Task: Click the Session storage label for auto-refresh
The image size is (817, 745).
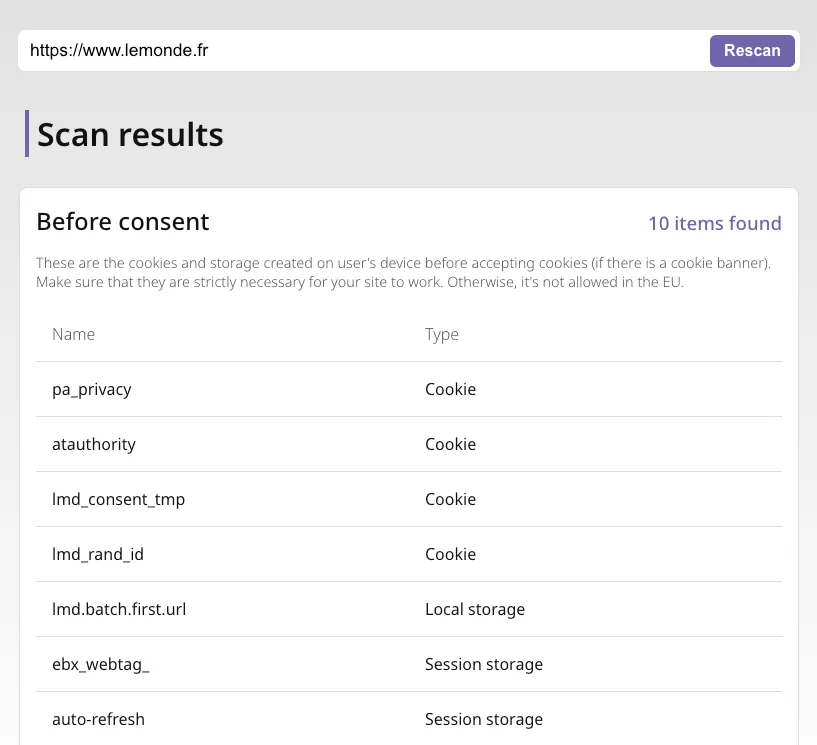Action: (x=484, y=719)
